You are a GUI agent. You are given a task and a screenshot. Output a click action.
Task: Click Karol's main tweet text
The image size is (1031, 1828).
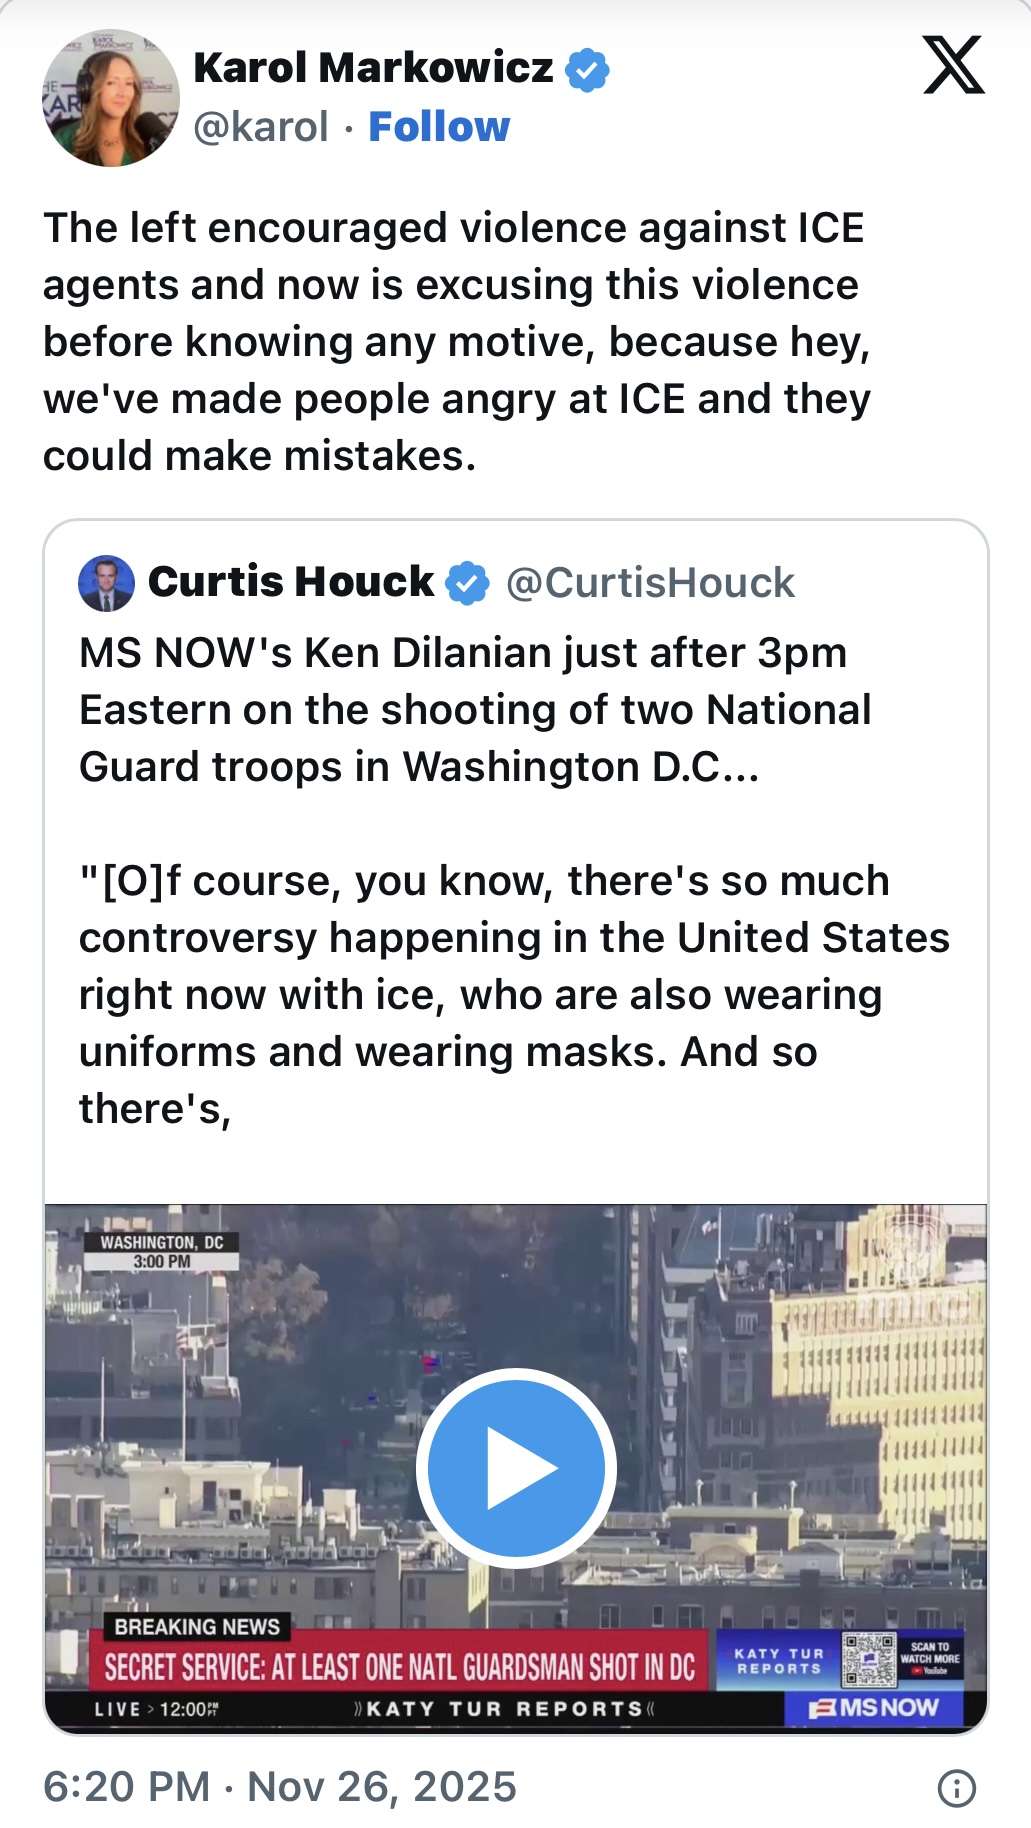(457, 342)
